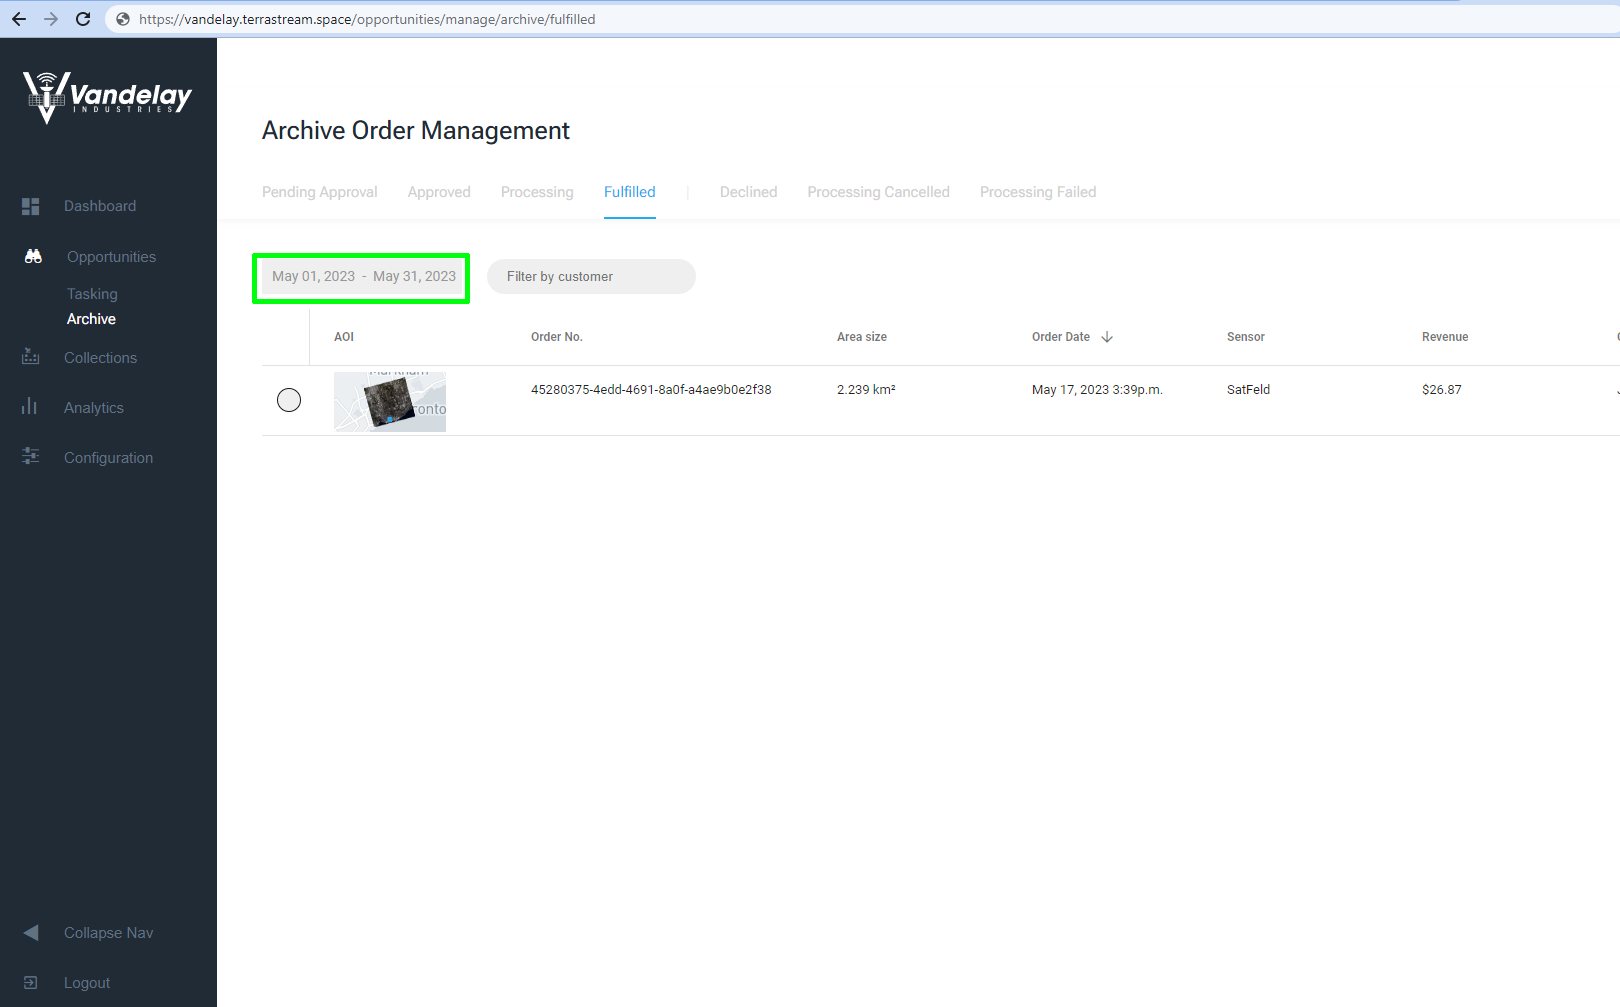This screenshot has height=1007, width=1620.
Task: Open the Configuration page
Action: 108,458
